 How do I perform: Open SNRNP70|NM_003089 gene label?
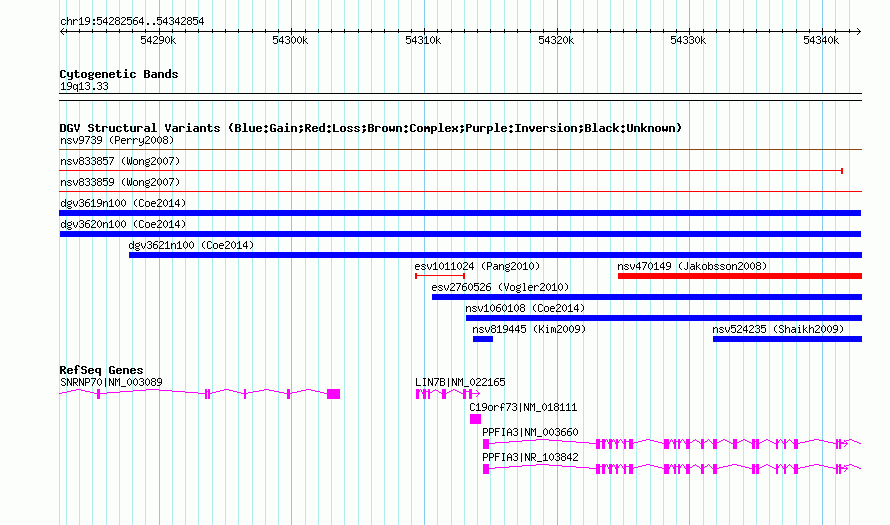111,383
